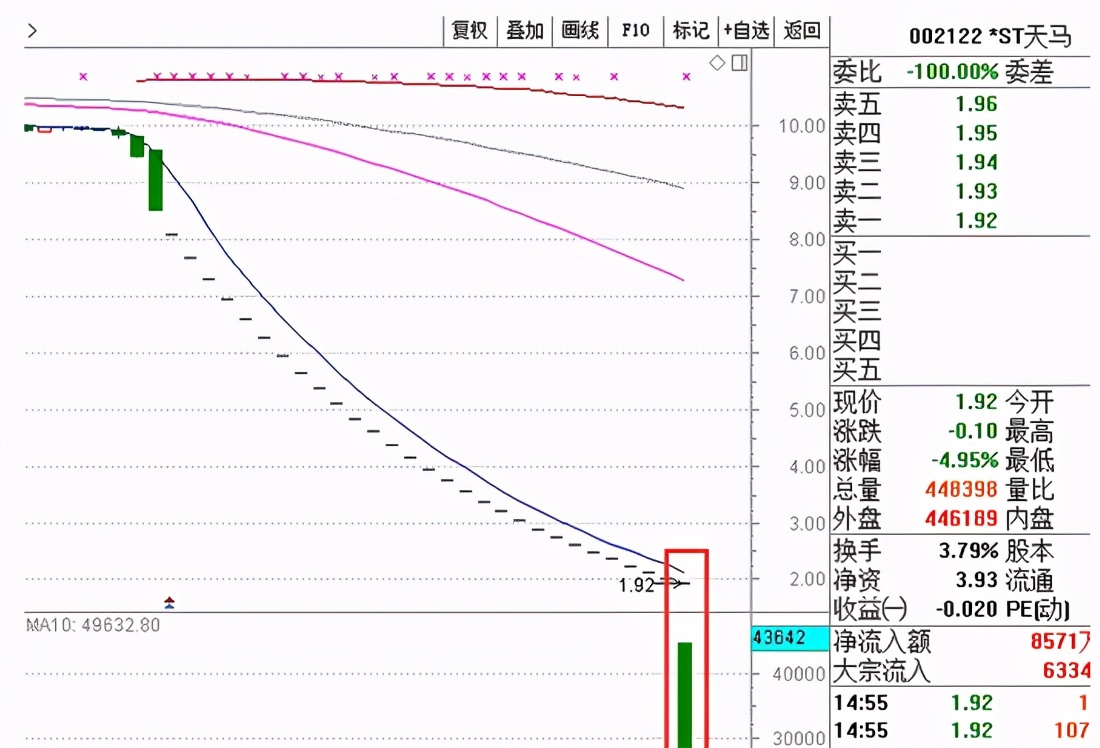The height and width of the screenshot is (748, 1100).
Task: Click the 流通 label
Action: 1029,580
